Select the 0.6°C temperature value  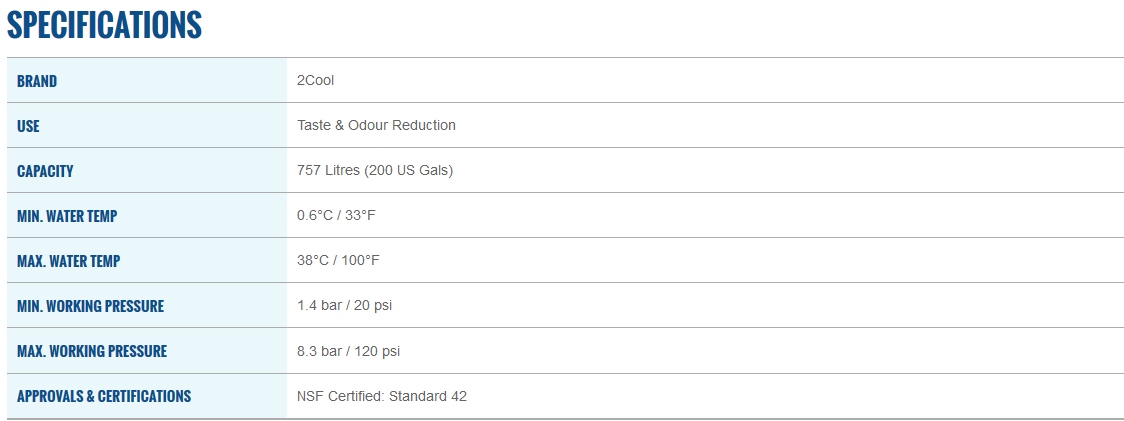(x=316, y=215)
